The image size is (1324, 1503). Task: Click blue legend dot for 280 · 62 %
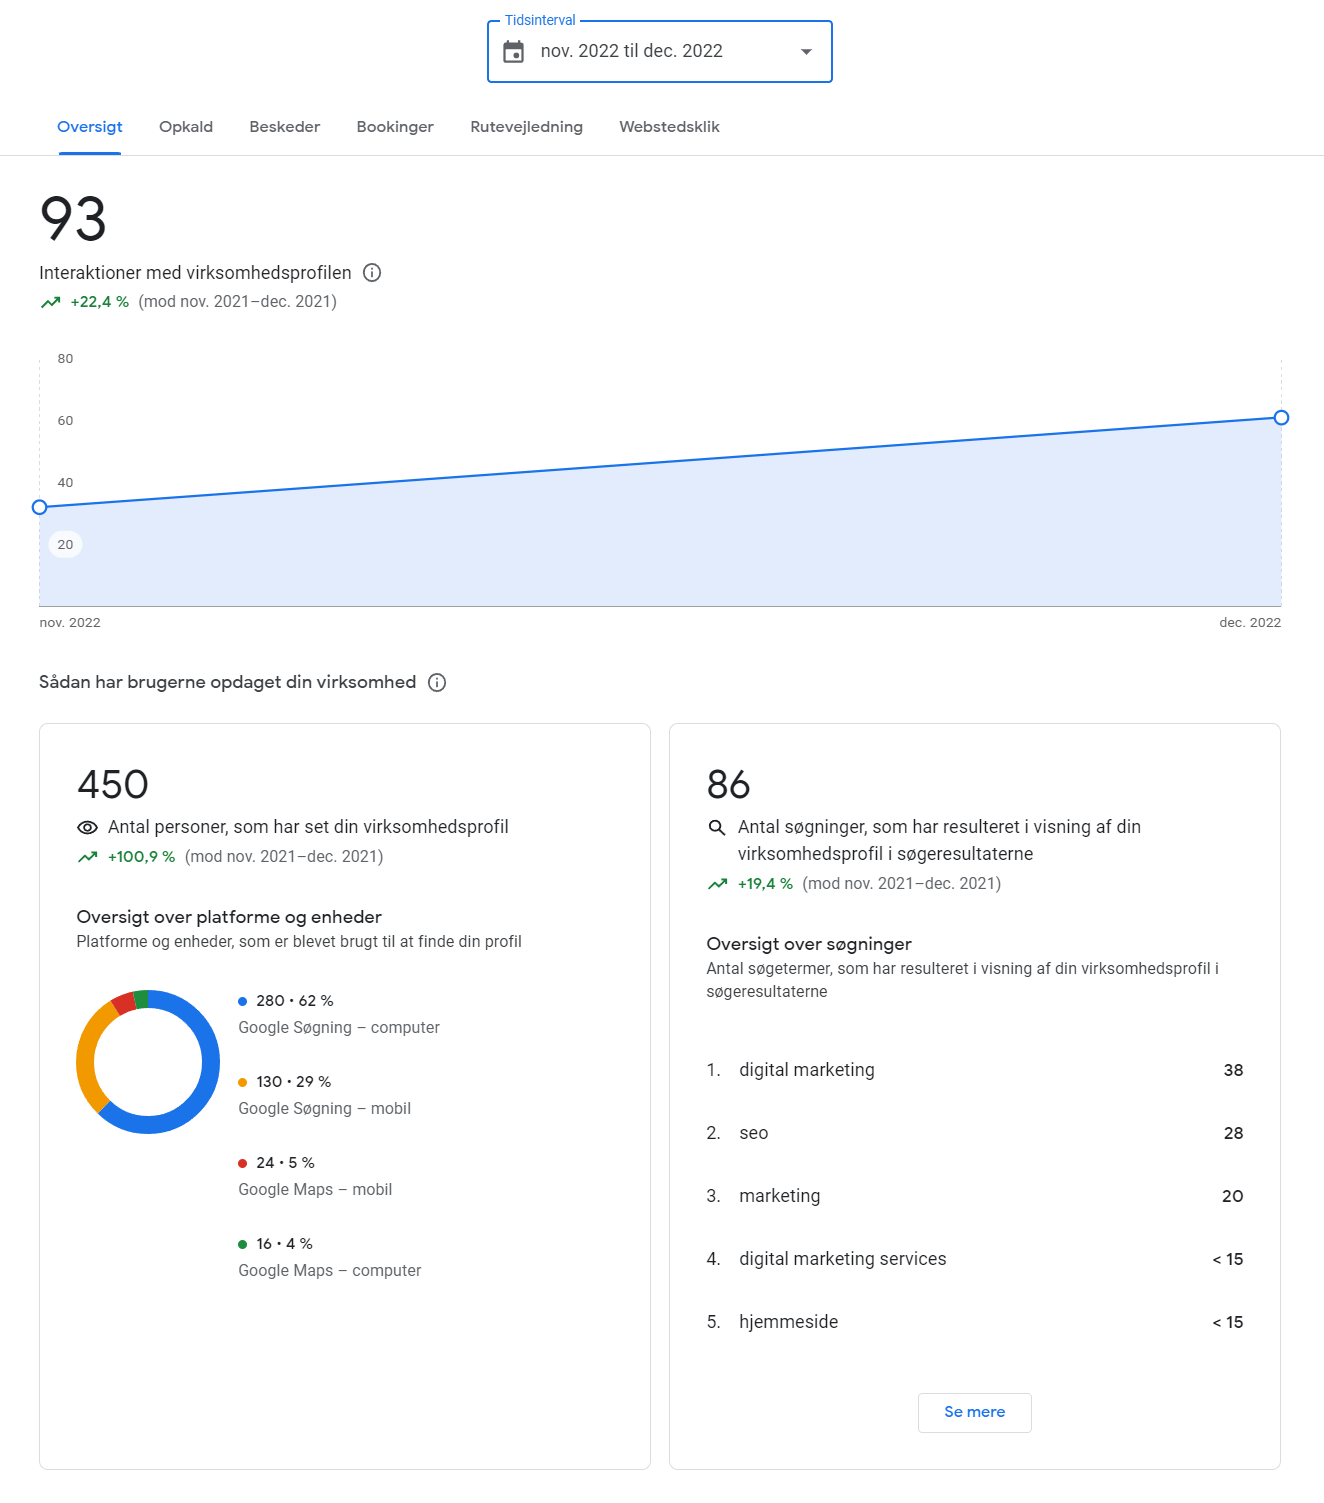242,1001
